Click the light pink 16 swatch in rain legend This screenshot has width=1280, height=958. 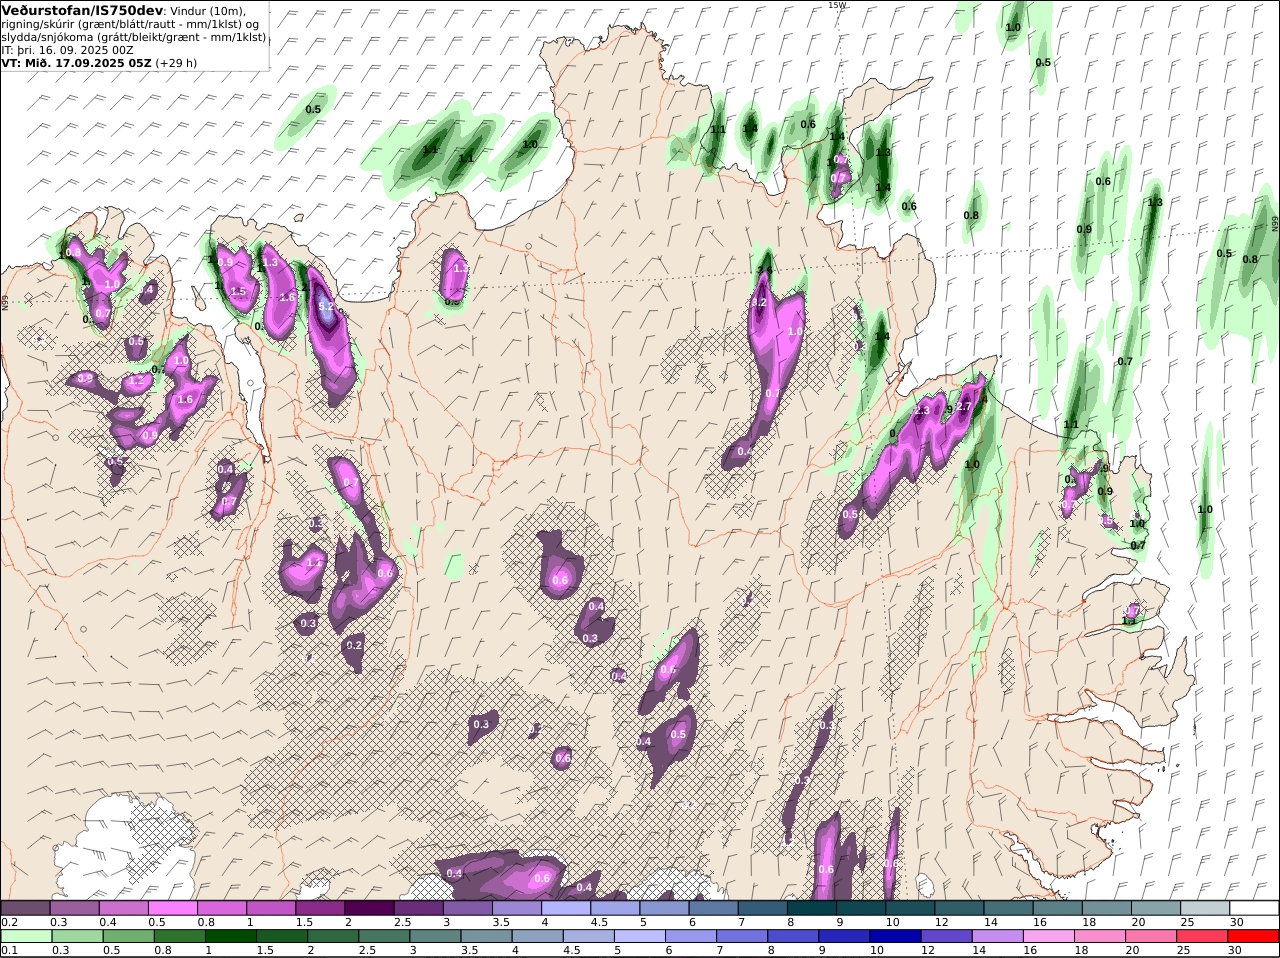1049,936
